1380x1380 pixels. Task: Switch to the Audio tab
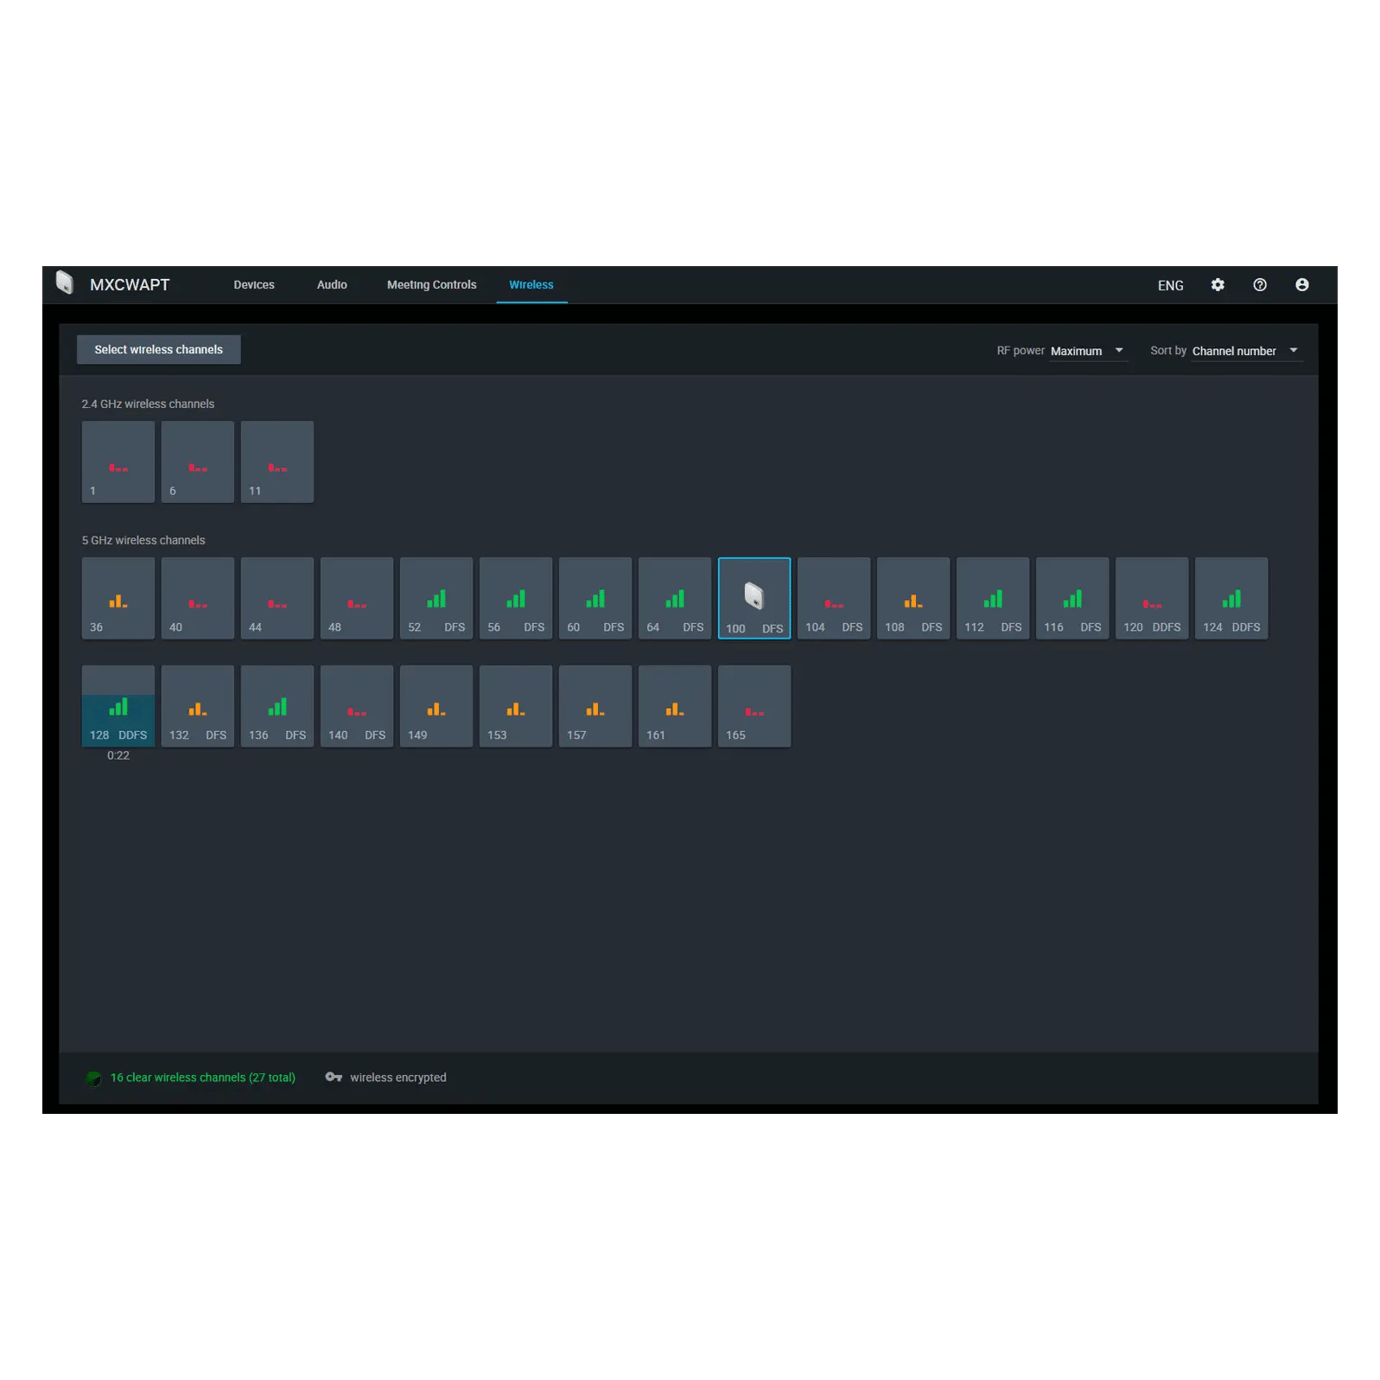[332, 285]
